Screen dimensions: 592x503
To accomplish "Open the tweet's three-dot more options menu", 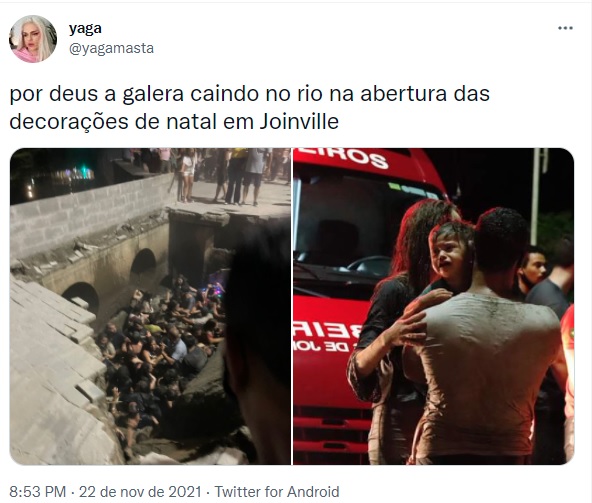I will click(x=565, y=28).
